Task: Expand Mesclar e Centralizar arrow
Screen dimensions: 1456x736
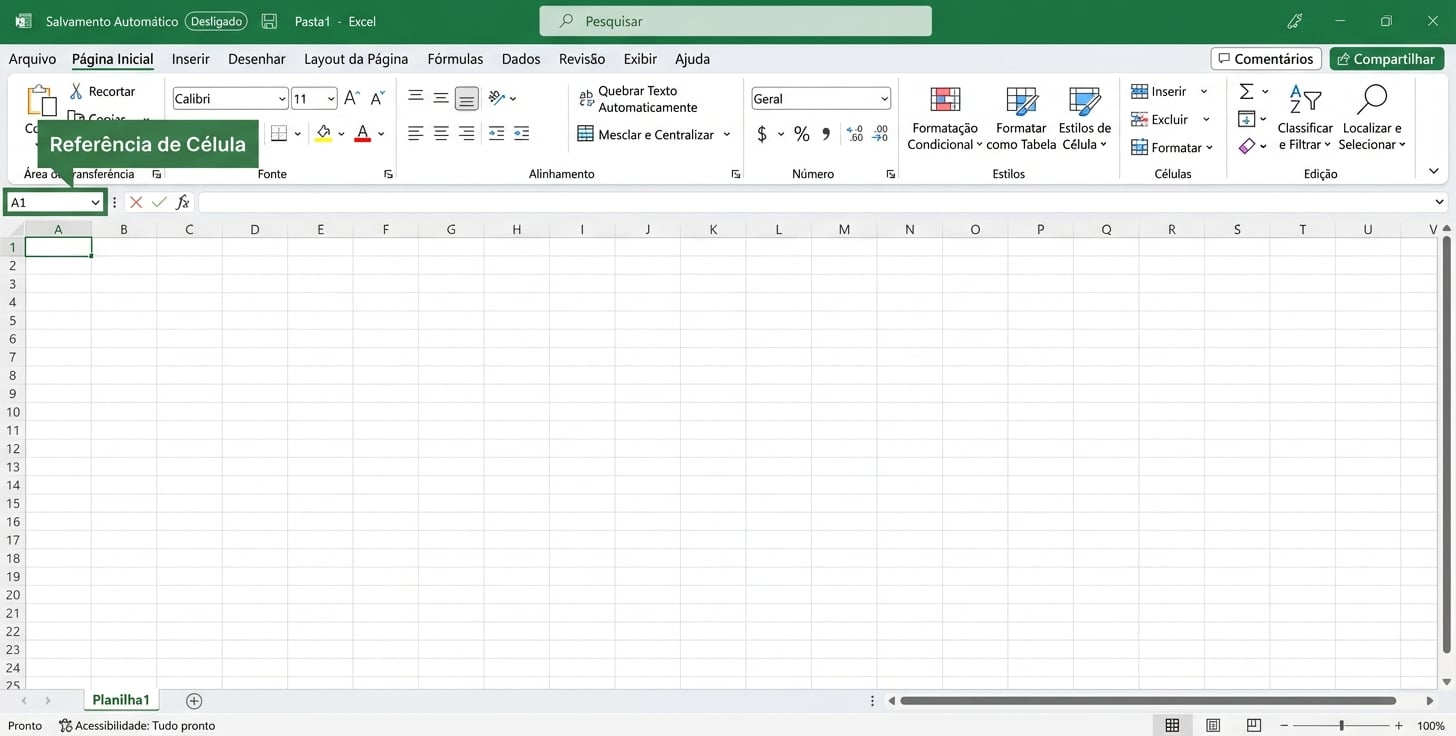Action: [727, 134]
